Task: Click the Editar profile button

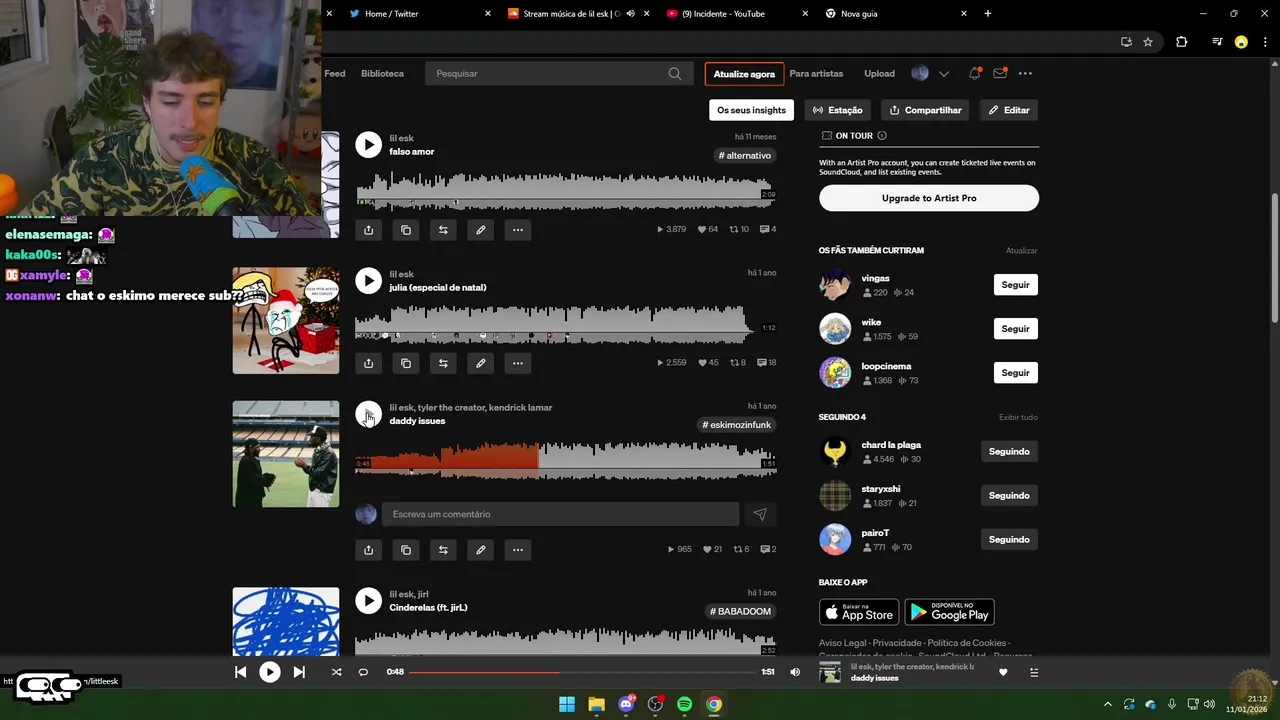Action: click(x=1009, y=110)
